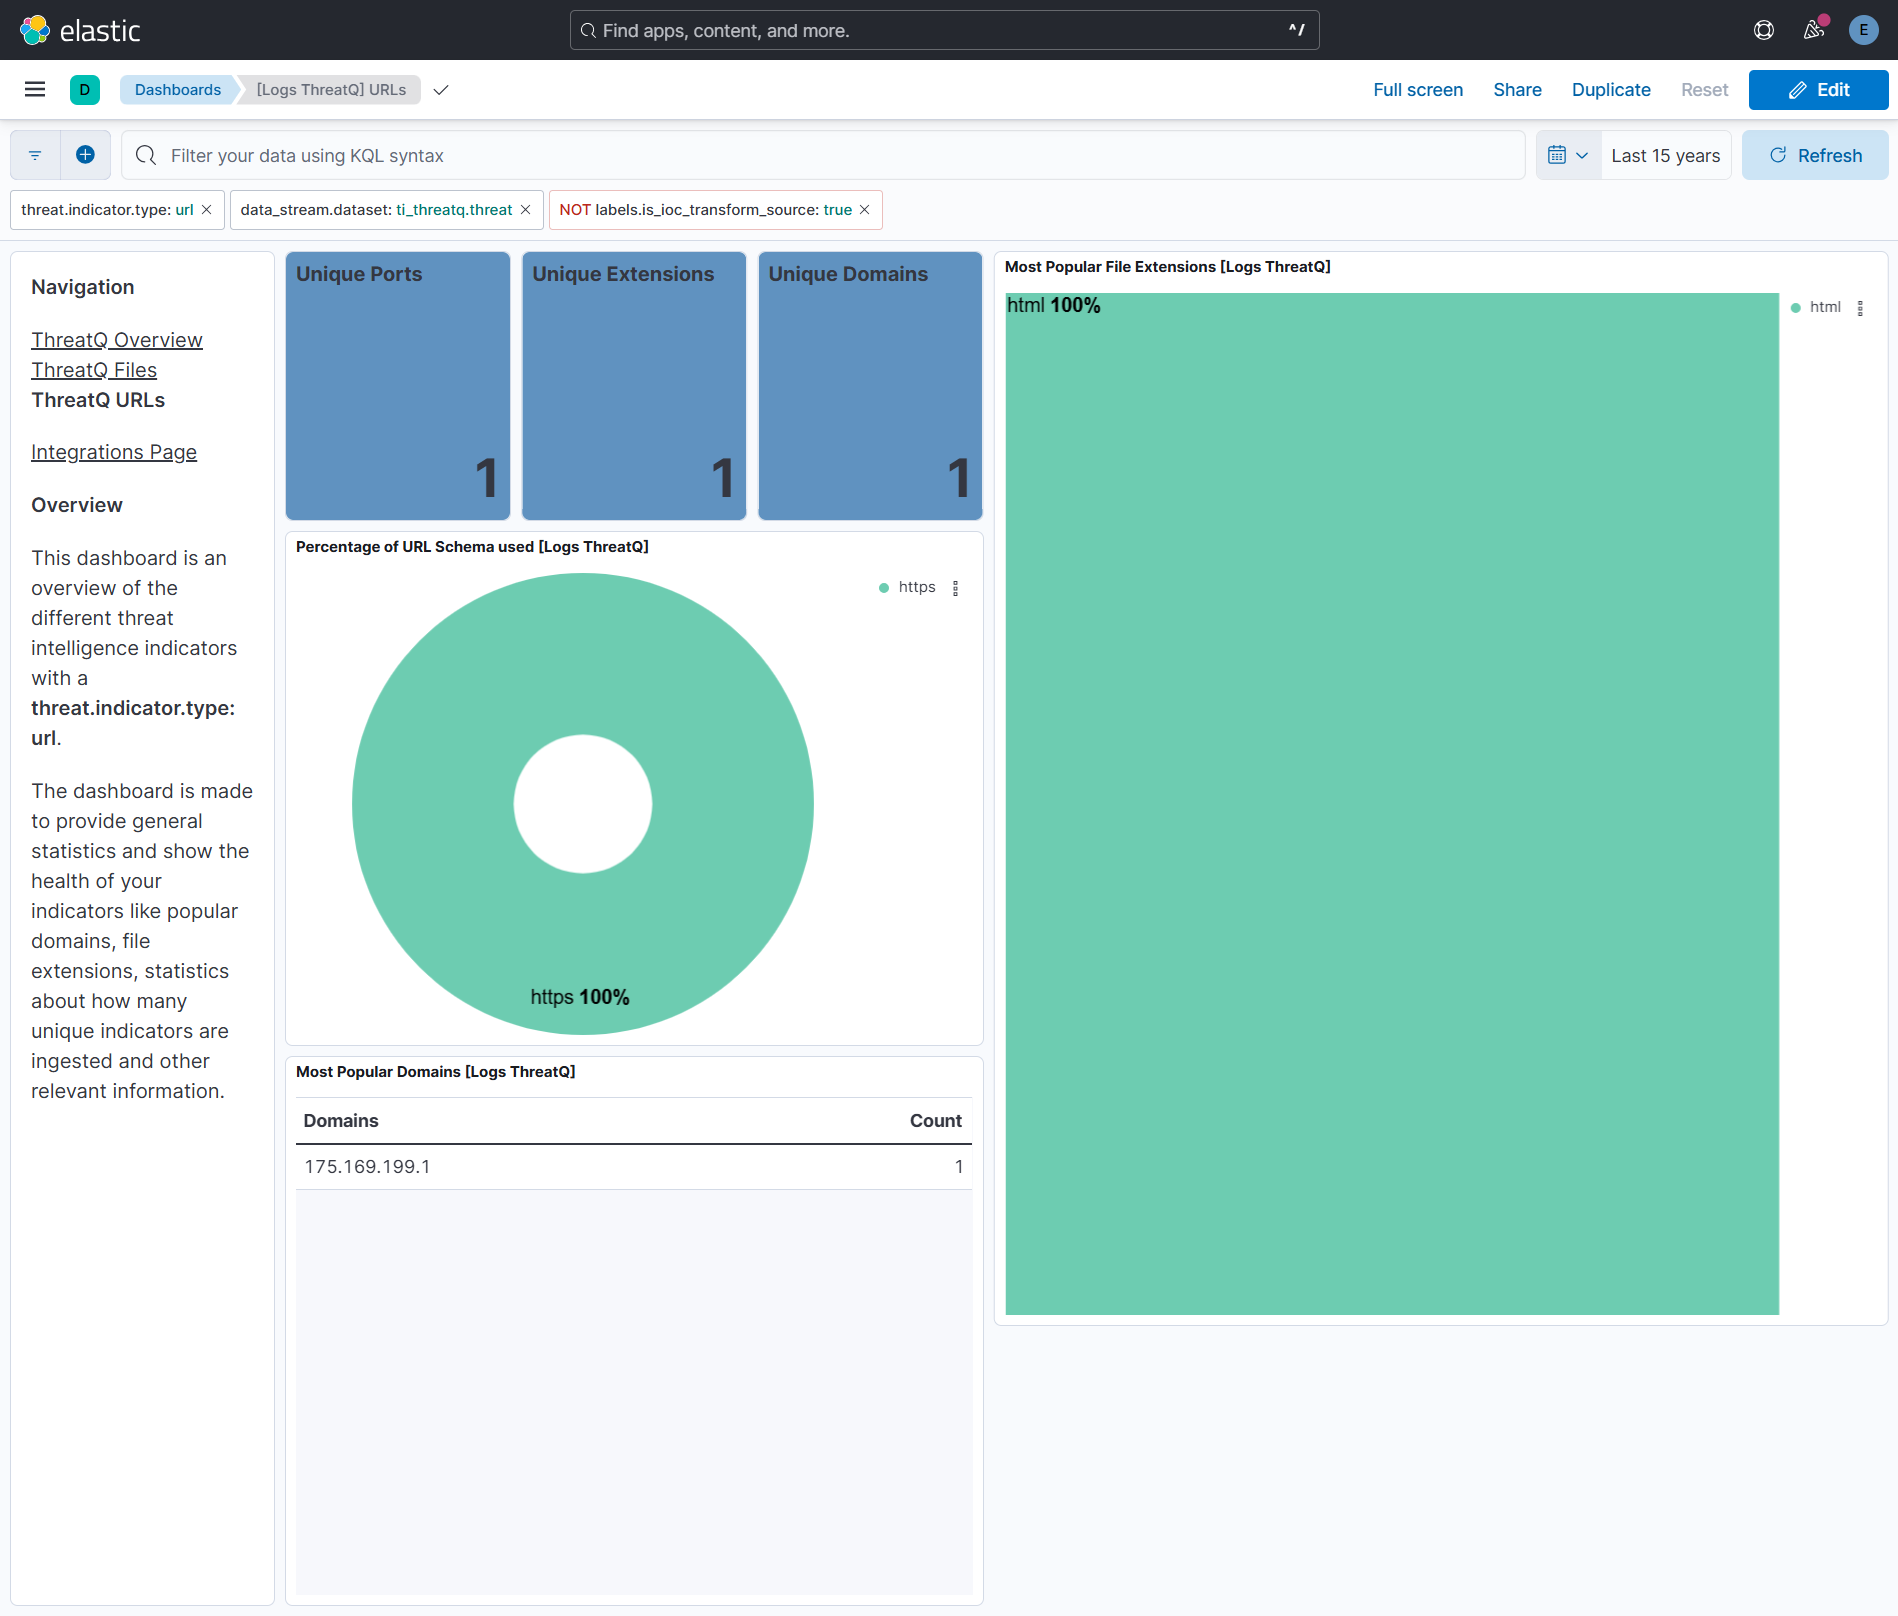This screenshot has height=1616, width=1898.
Task: Expand the dashboard title chevron dropdown
Action: tap(441, 90)
